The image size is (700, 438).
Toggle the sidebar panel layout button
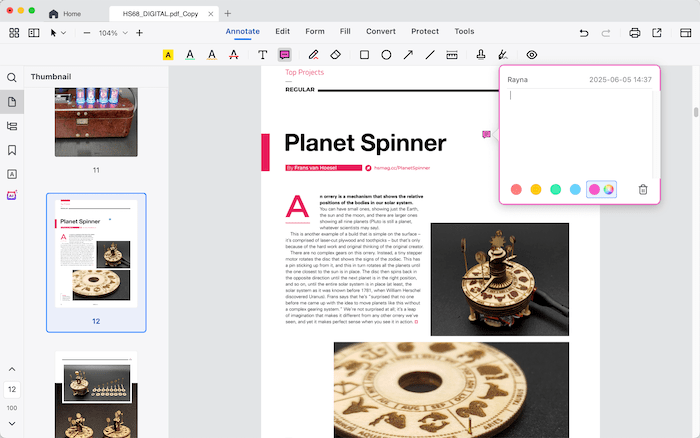coord(34,33)
